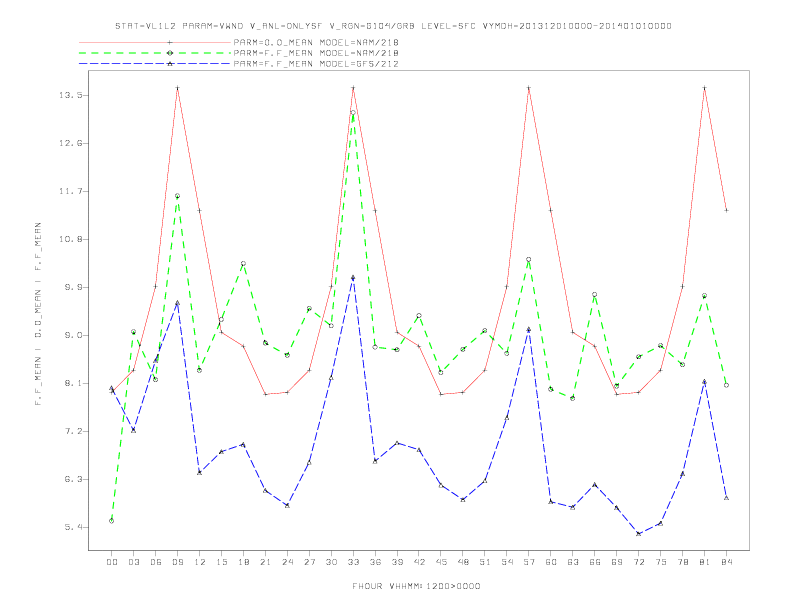792x612 pixels.
Task: Click x-axis tick label 15
Action: 221,562
